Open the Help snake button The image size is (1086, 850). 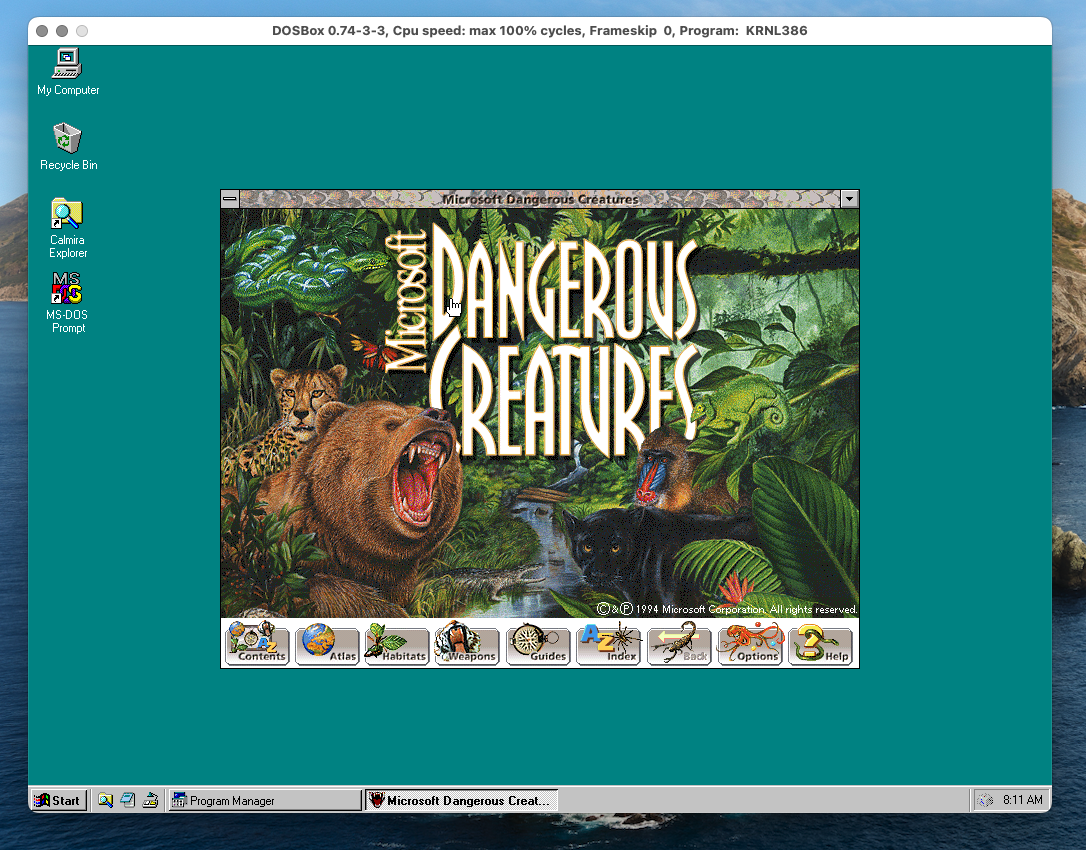coord(821,644)
